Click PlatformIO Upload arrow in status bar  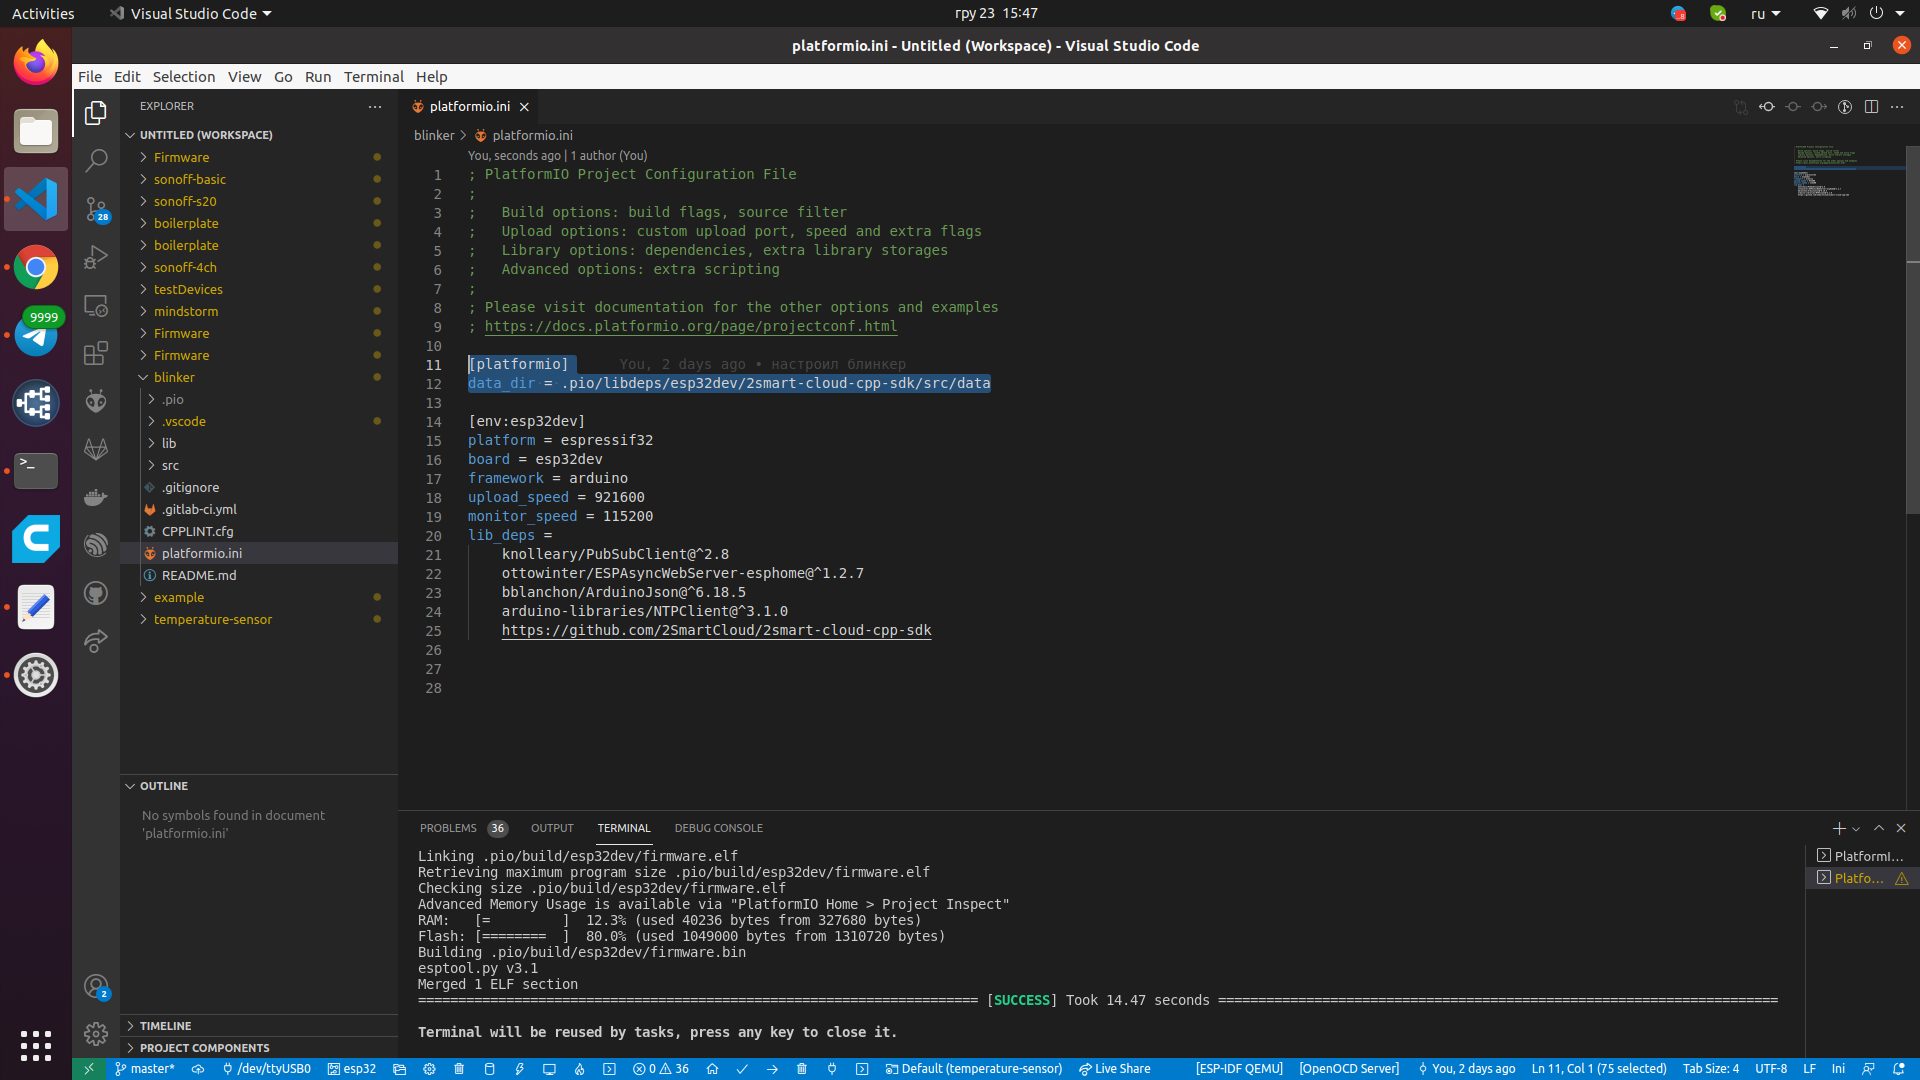click(772, 1068)
